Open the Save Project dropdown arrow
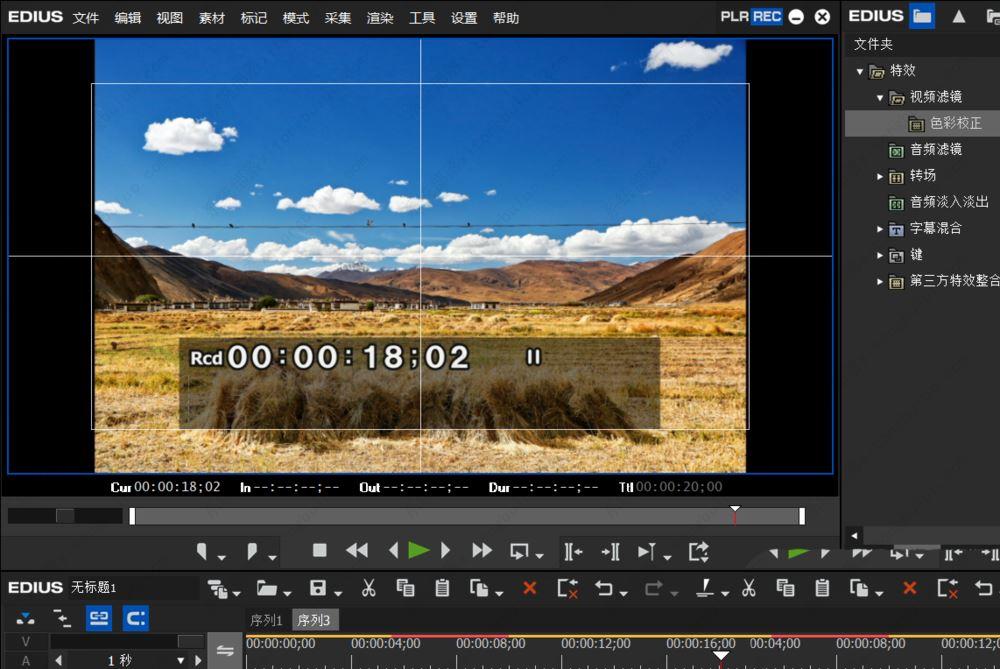This screenshot has width=1000, height=669. 338,594
